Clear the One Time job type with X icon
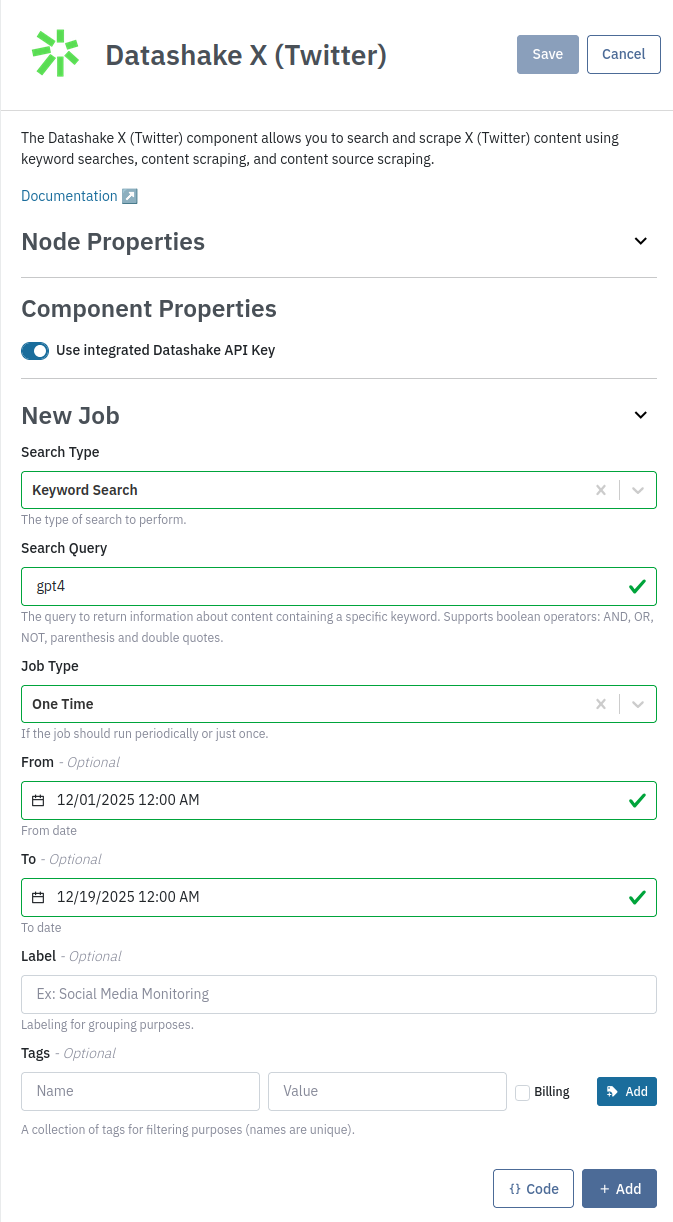Screen dimensions: 673x1222 point(601,704)
